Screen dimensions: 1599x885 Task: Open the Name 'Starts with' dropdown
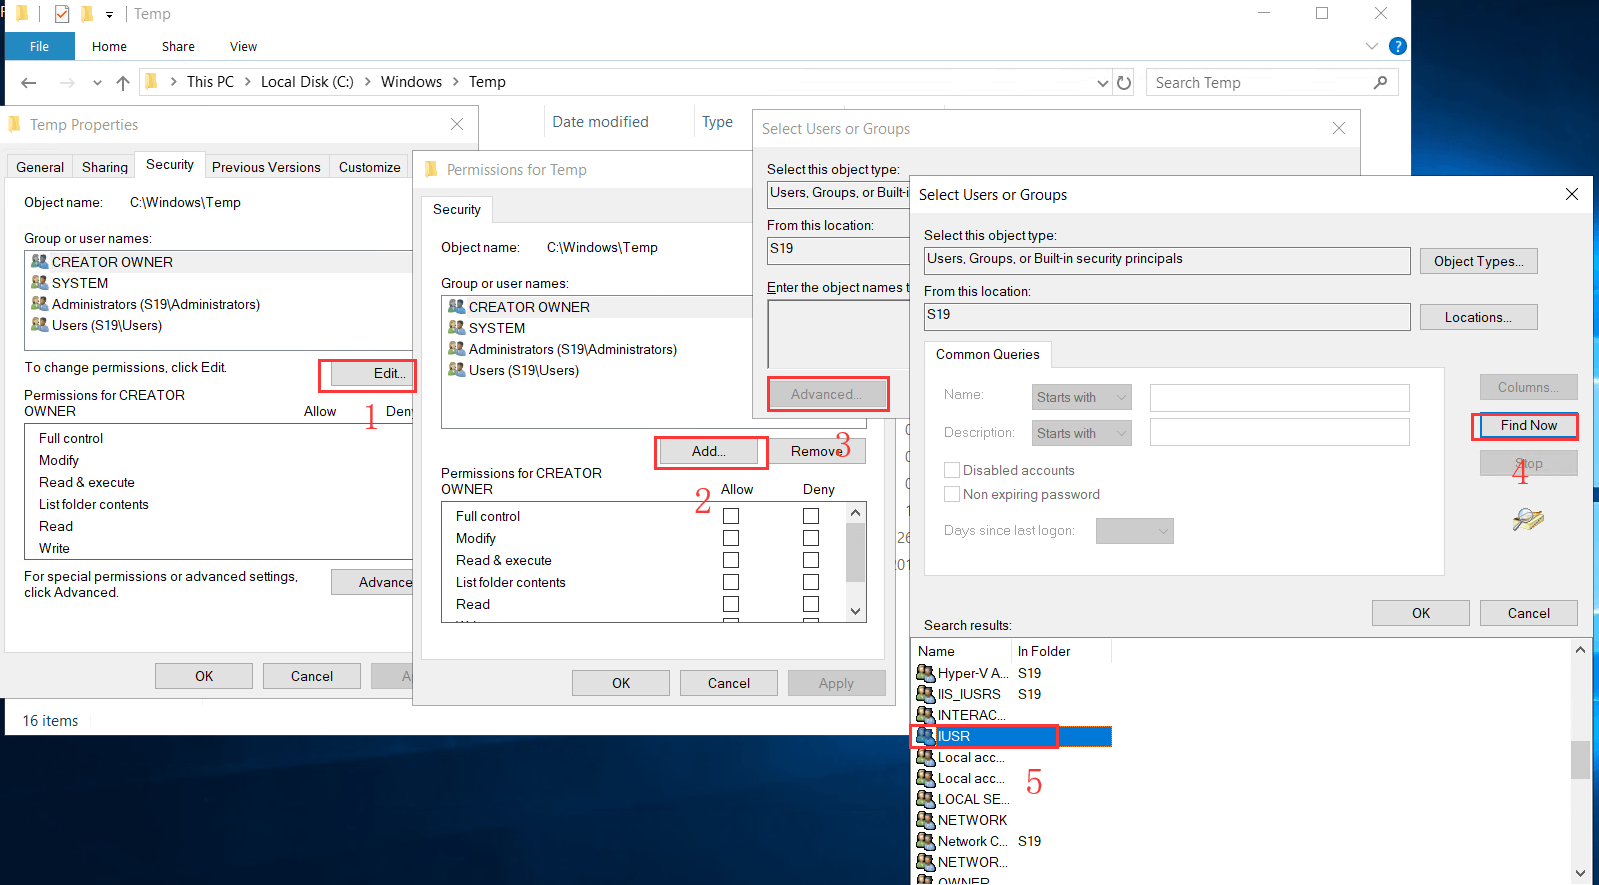coord(1081,397)
